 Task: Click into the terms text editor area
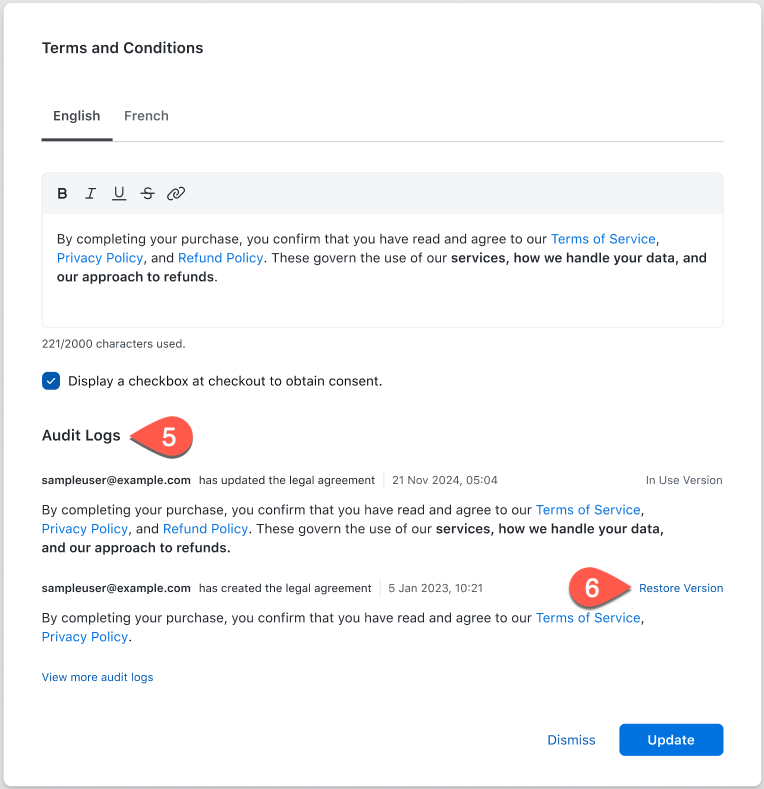(380, 300)
